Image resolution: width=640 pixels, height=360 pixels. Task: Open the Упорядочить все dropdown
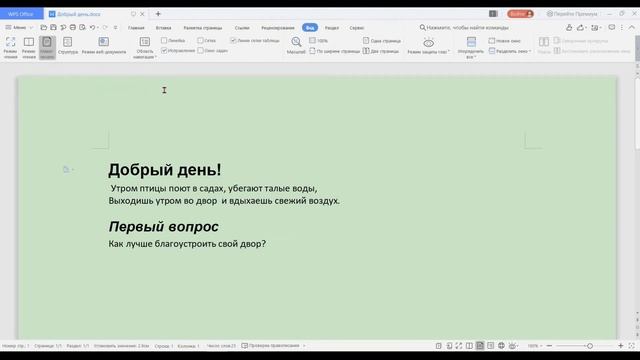click(471, 47)
